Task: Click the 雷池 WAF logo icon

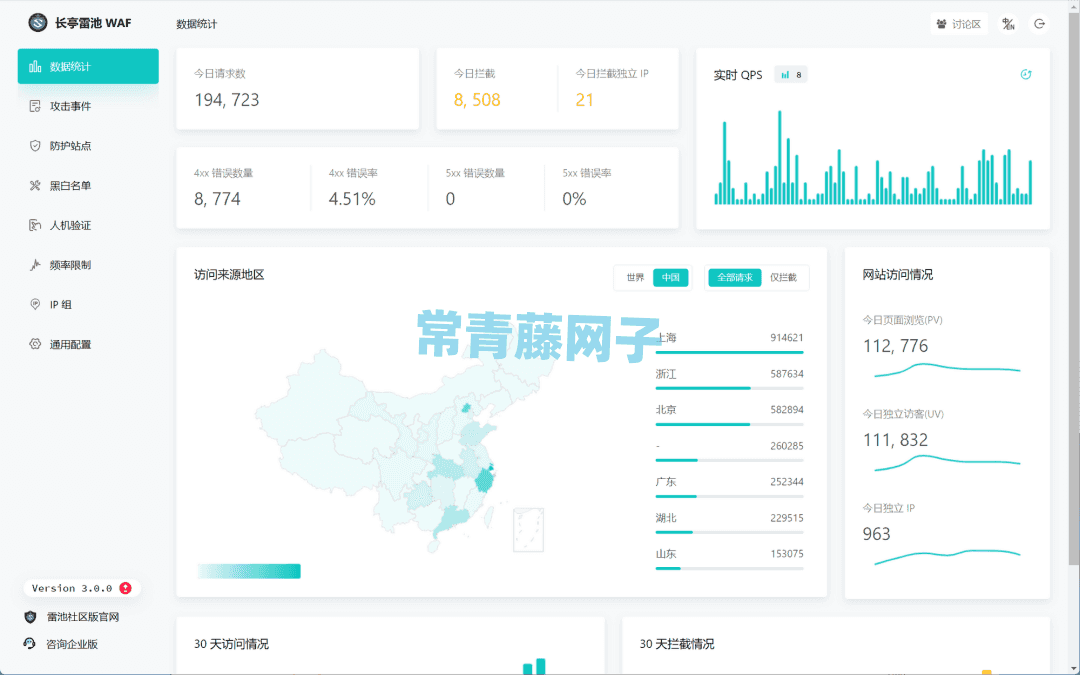Action: 38,22
